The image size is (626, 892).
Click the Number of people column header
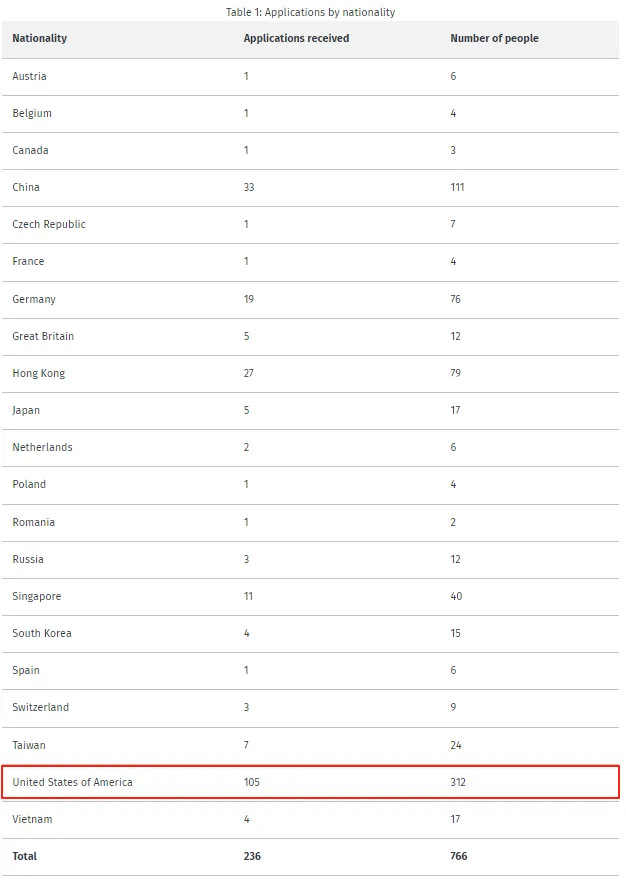pyautogui.click(x=494, y=39)
